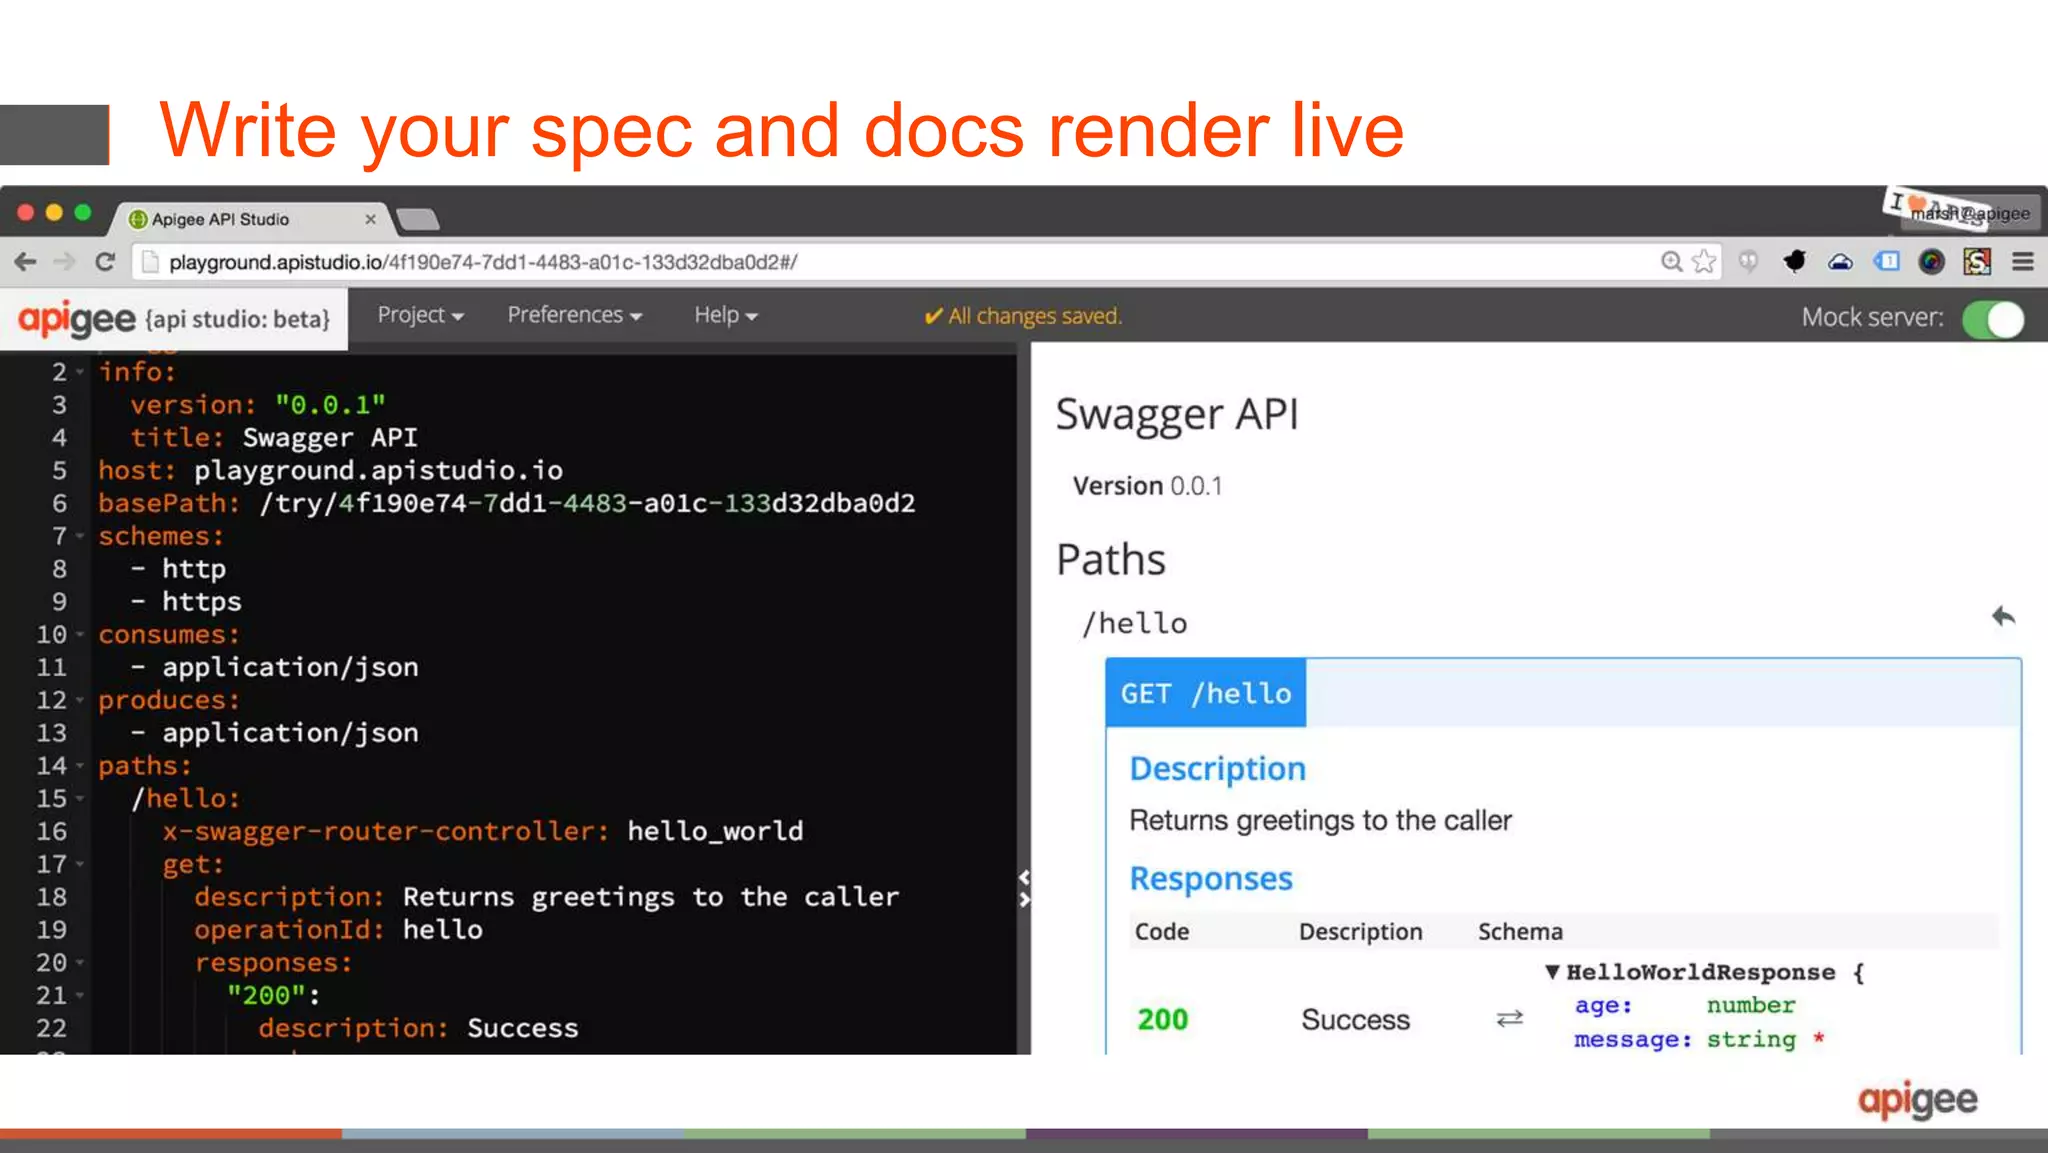Click the grey speech-bubble extension icon
2048x1153 pixels.
(1748, 262)
